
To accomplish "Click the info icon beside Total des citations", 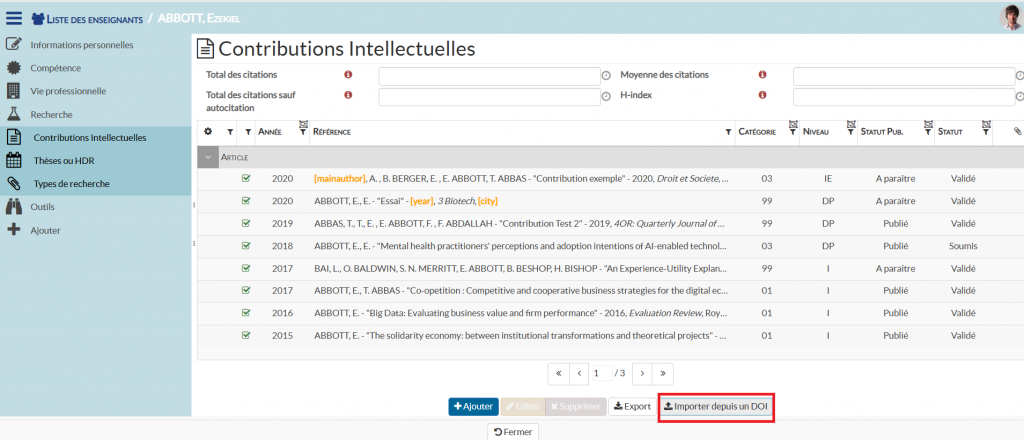I will click(x=348, y=75).
